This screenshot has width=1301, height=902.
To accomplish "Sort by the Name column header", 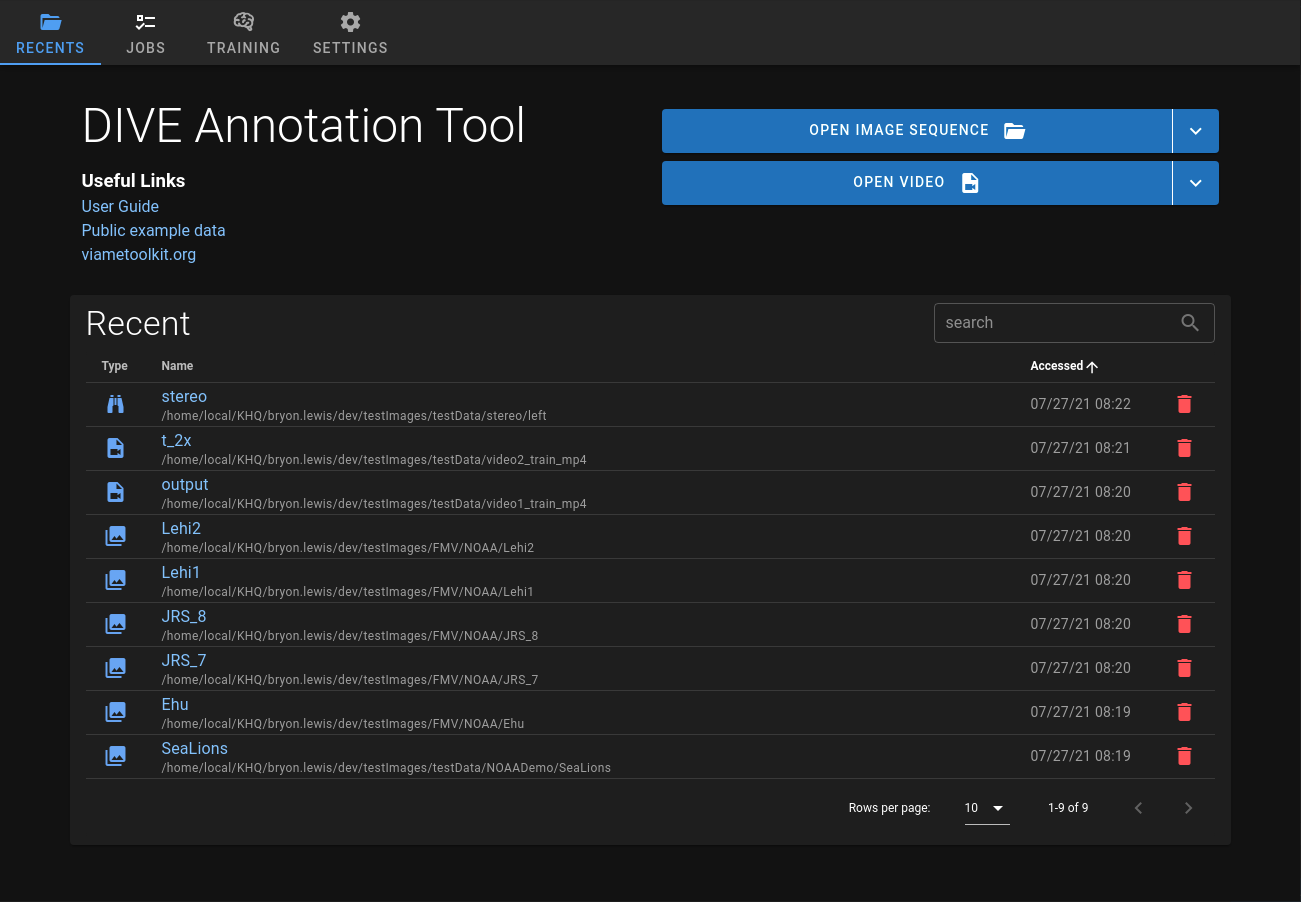I will tap(177, 366).
